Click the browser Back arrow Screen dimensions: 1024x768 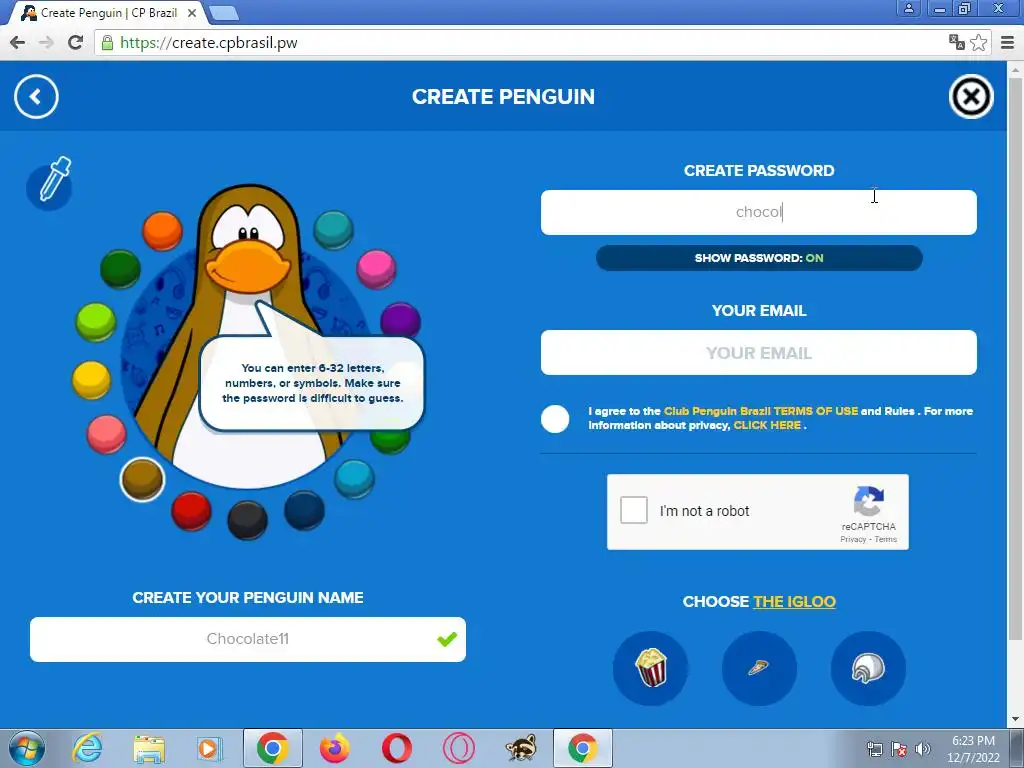18,43
